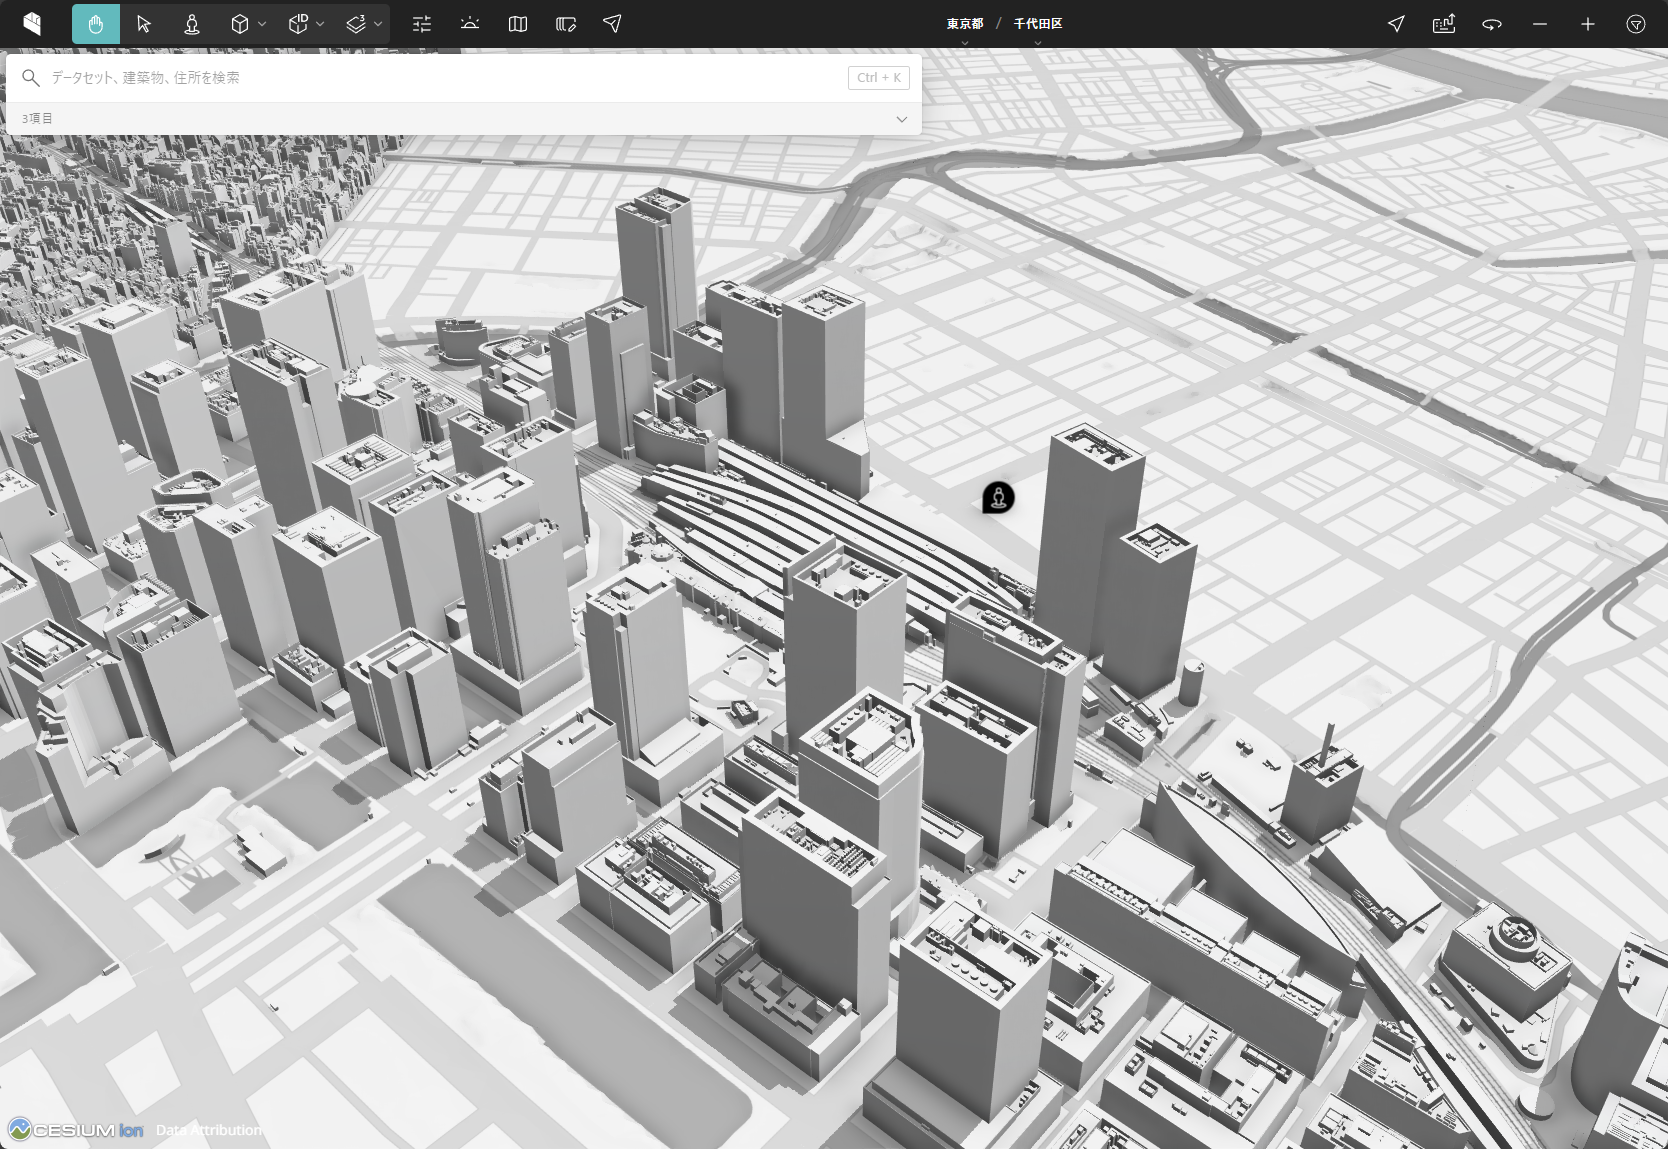Open dropdown arrow next to cube tool
Screen dimensions: 1668x1149
[x=262, y=24]
